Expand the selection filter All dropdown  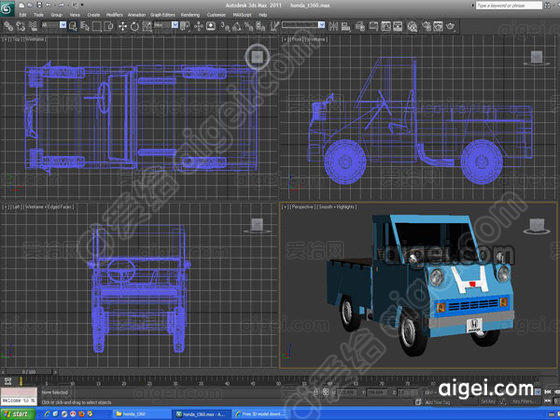(x=54, y=25)
